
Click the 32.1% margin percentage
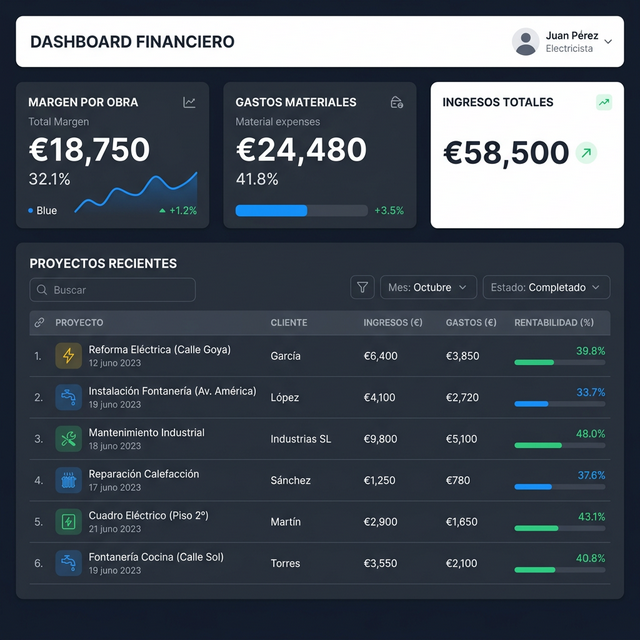[49, 179]
